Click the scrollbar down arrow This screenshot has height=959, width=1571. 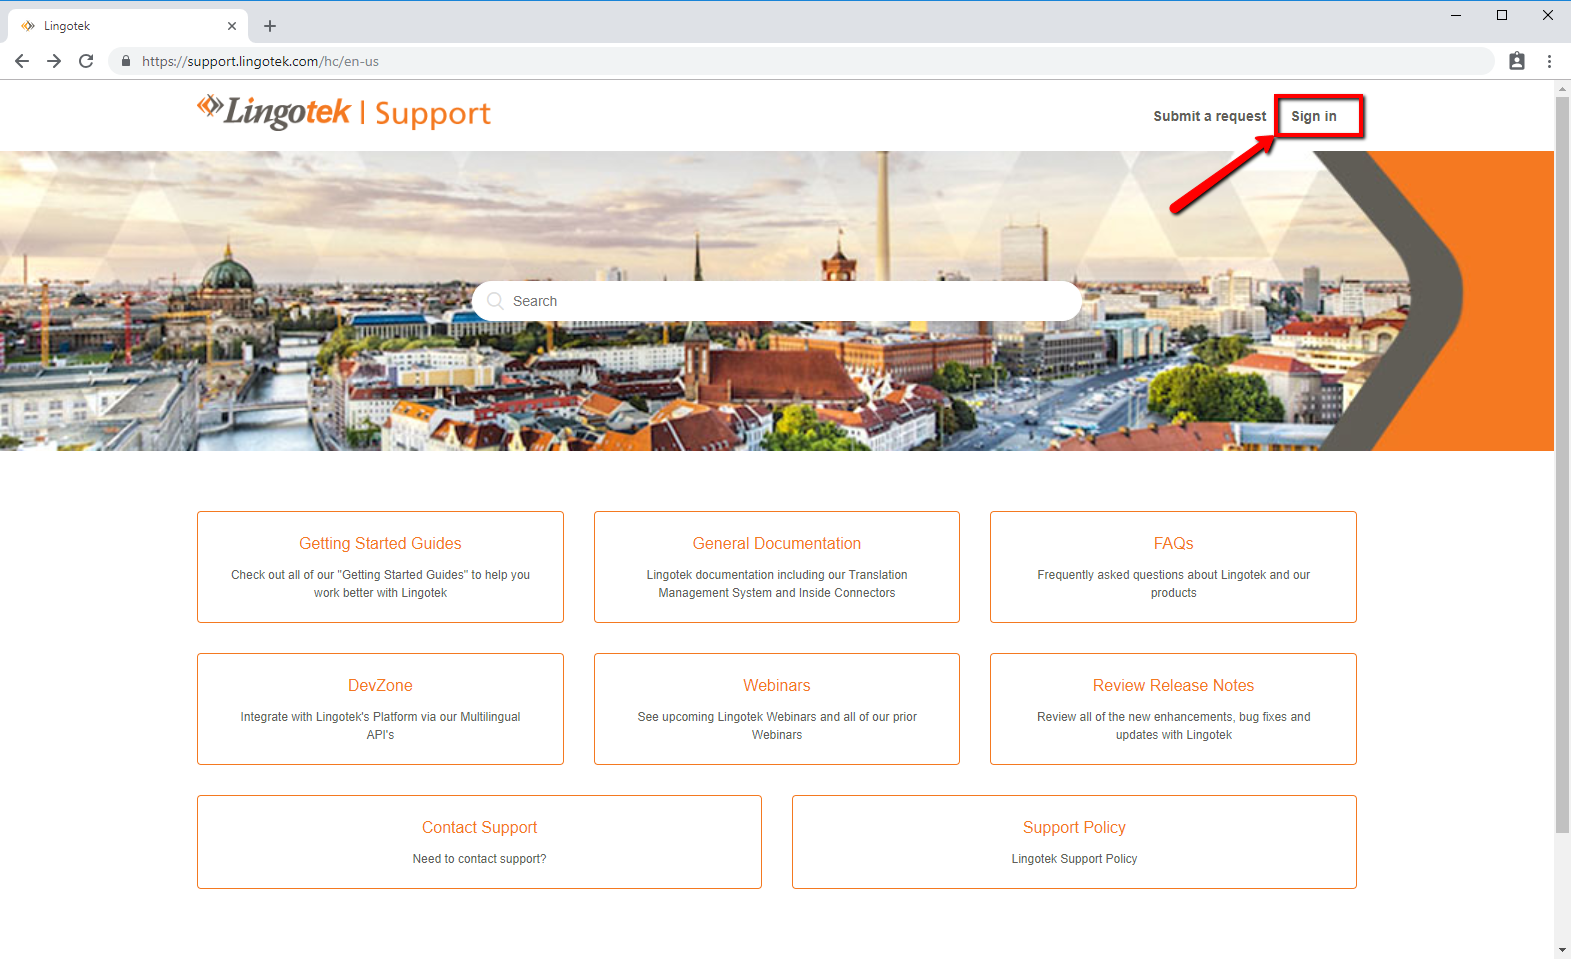1562,950
